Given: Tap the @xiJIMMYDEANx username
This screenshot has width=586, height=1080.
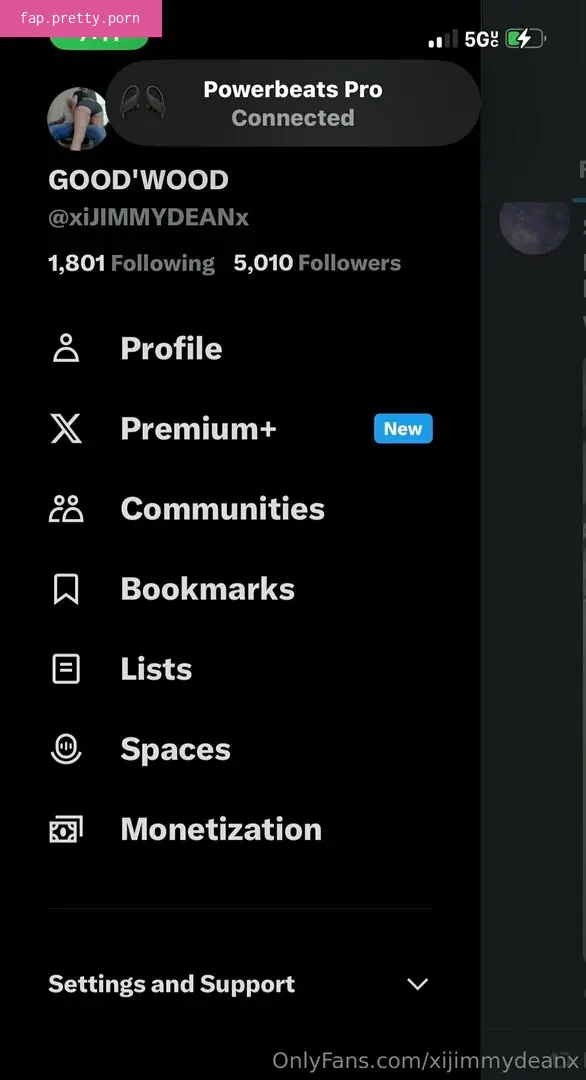Looking at the screenshot, I should coord(148,218).
